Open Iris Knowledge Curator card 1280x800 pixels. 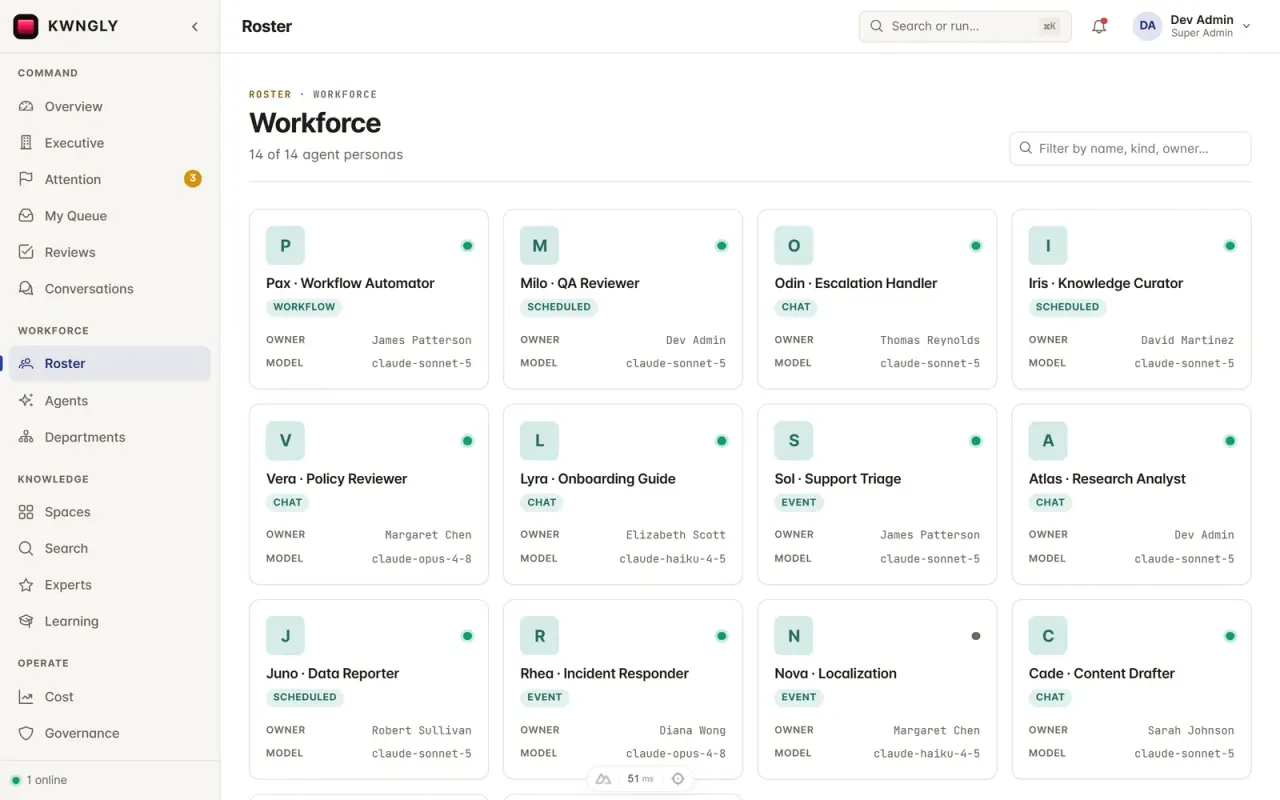coord(1131,299)
